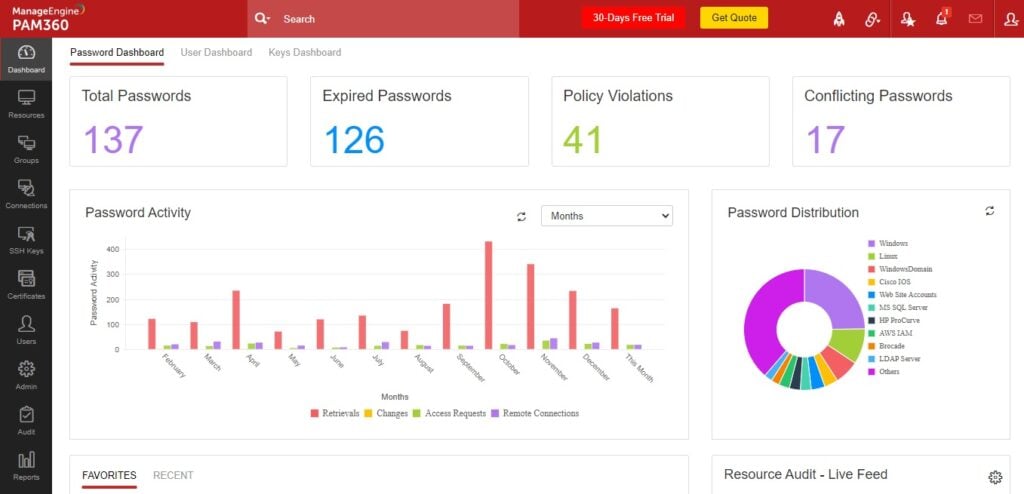Open SSH Keys section
Screen dimensions: 1024x494
point(26,240)
